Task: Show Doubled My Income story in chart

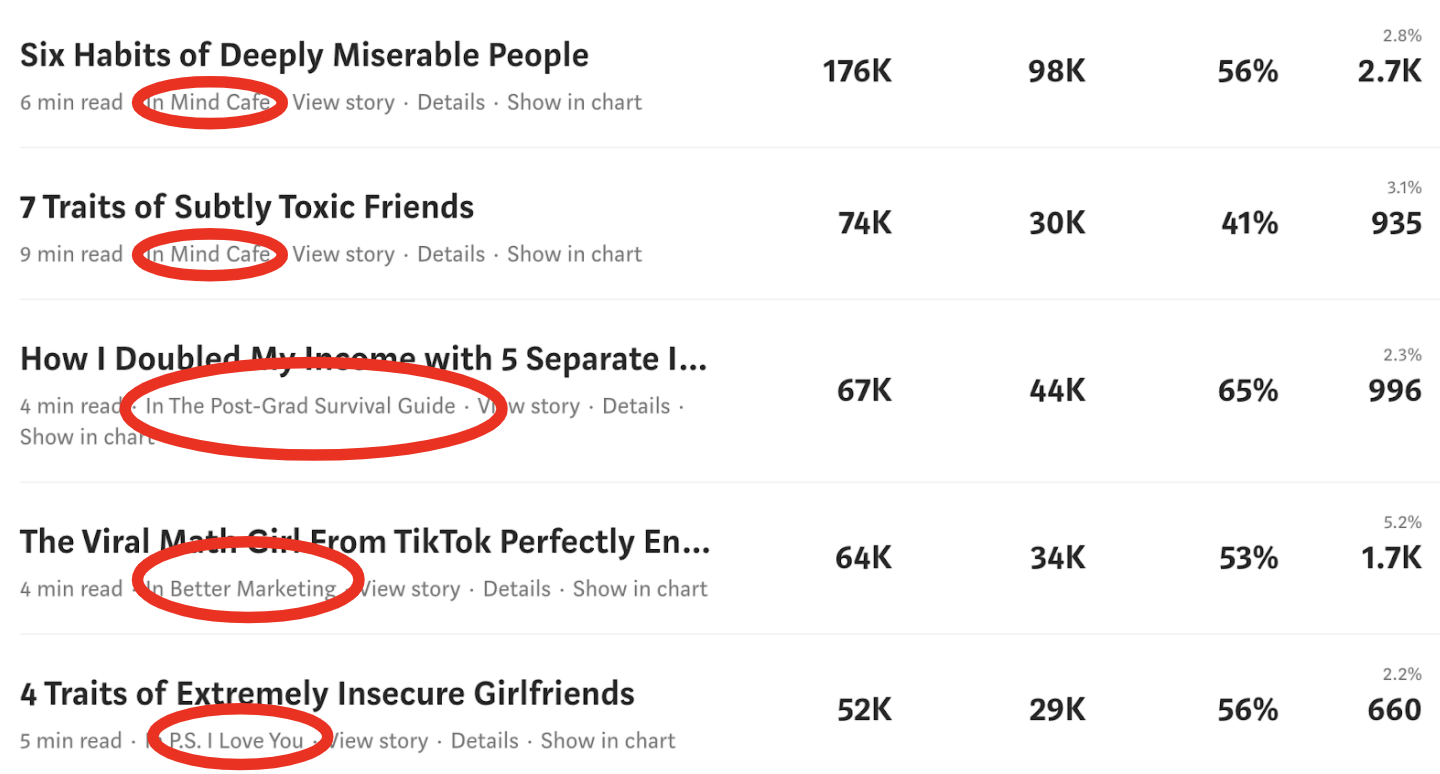Action: (x=87, y=437)
